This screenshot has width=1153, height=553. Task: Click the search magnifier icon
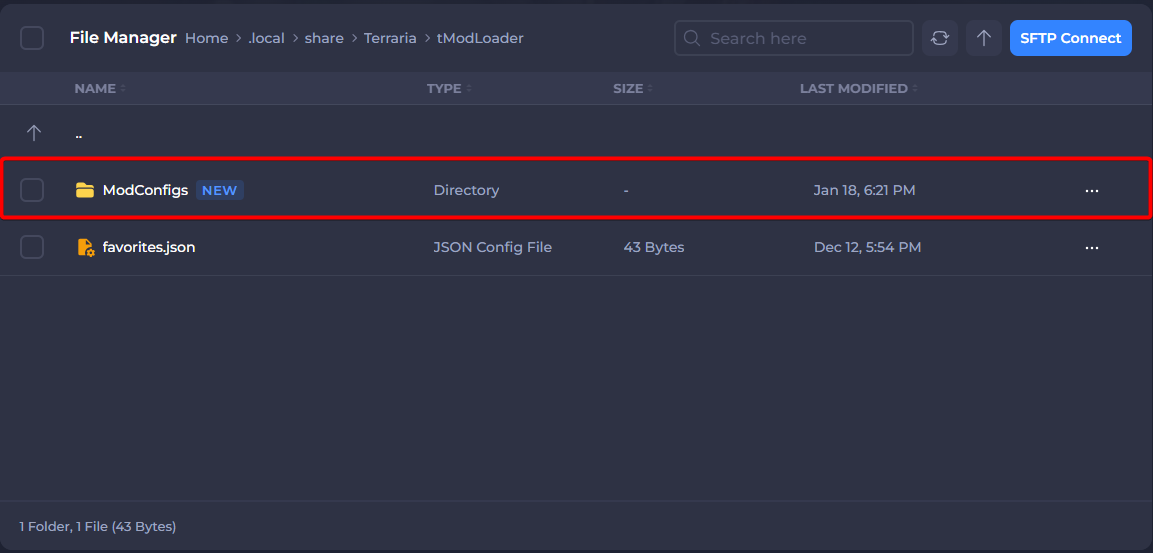pyautogui.click(x=691, y=38)
